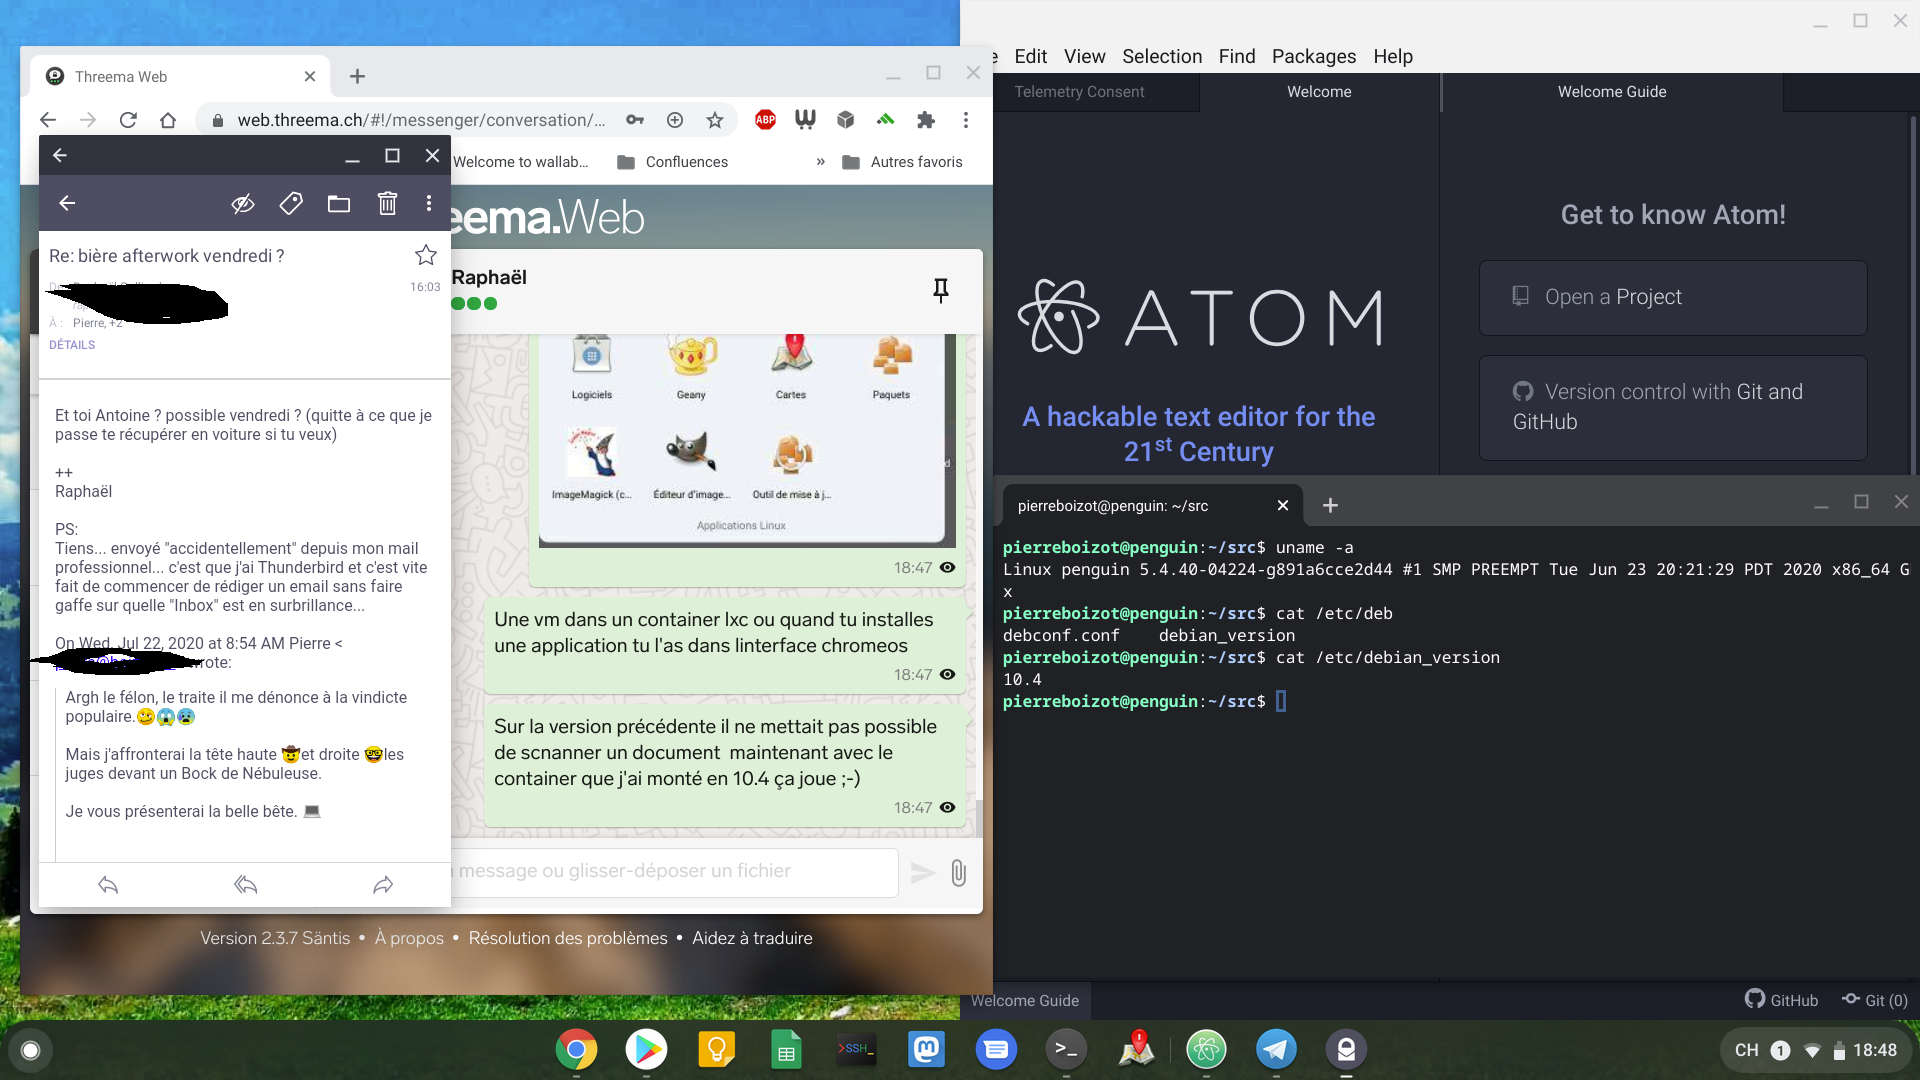The image size is (1920, 1080).
Task: Click Aidez à traduire link
Action: coord(752,938)
